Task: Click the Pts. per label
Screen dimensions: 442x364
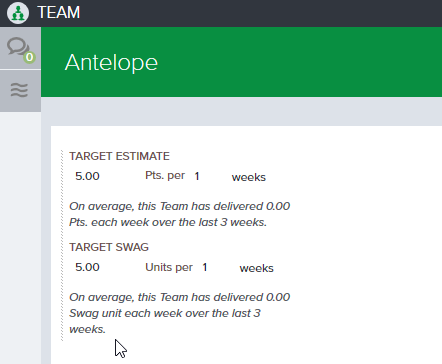Action: [165, 175]
